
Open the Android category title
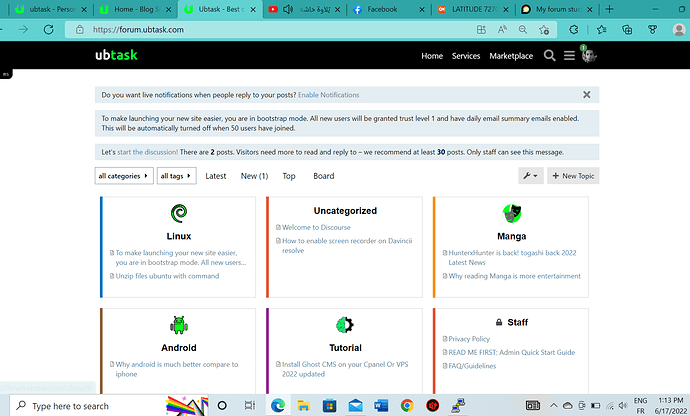[179, 348]
